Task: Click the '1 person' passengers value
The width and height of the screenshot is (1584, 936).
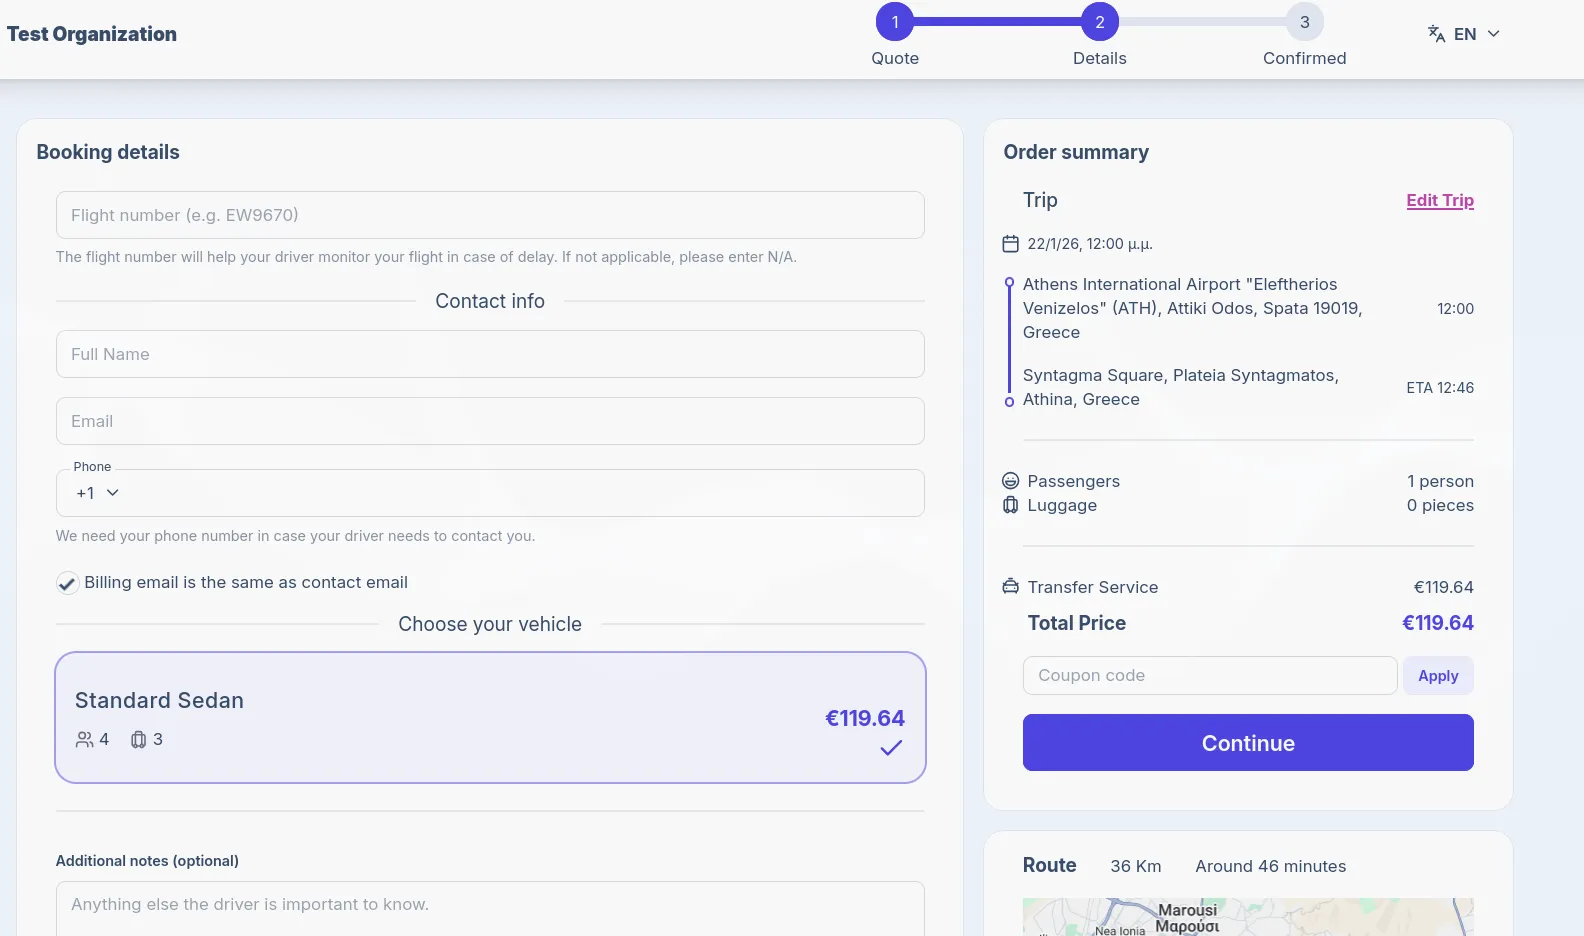Action: point(1440,481)
